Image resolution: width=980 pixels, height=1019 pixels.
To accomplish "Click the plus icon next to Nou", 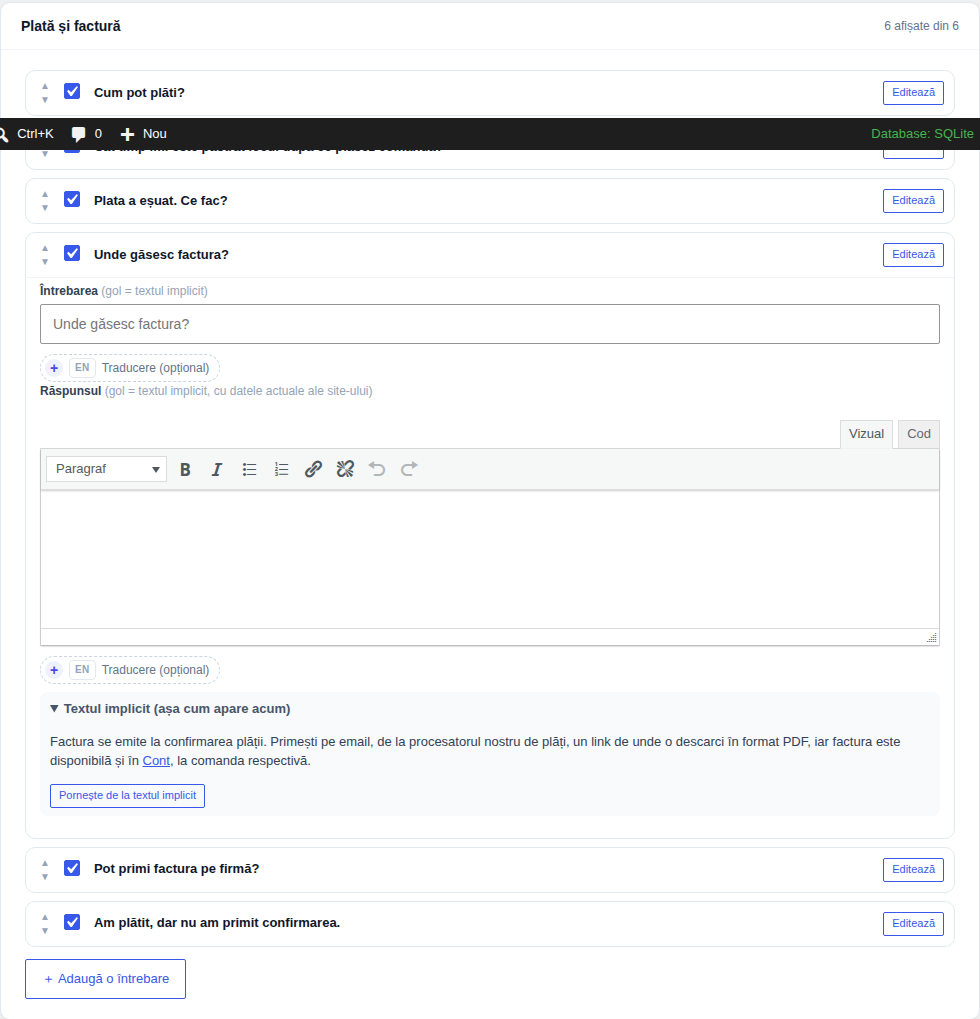I will coord(127,135).
